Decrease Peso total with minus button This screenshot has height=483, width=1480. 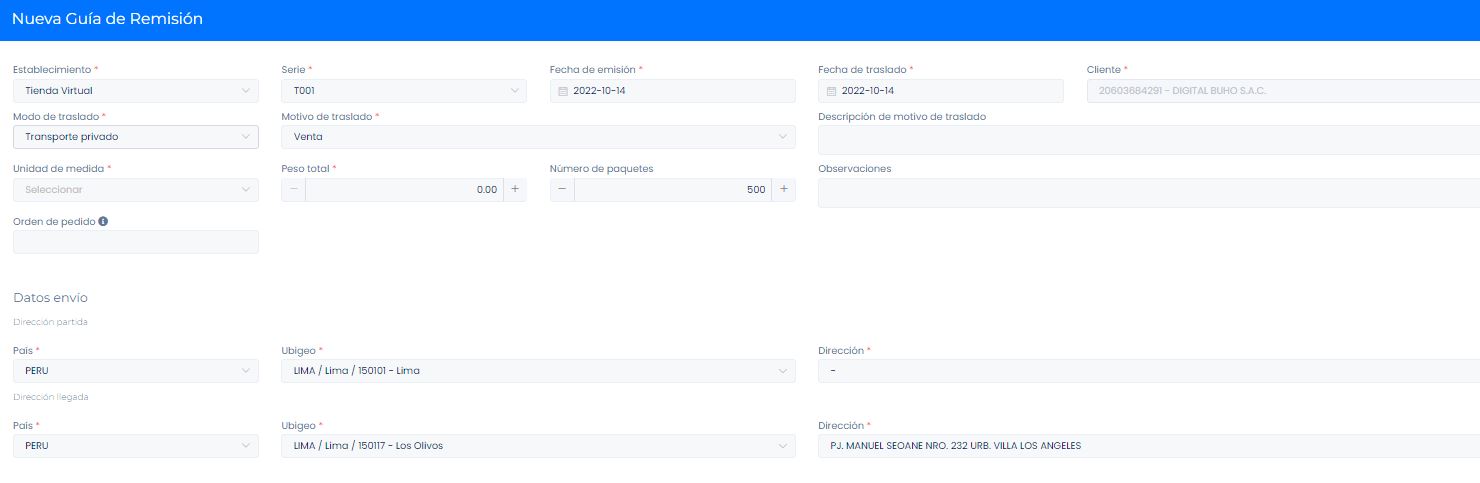(294, 190)
